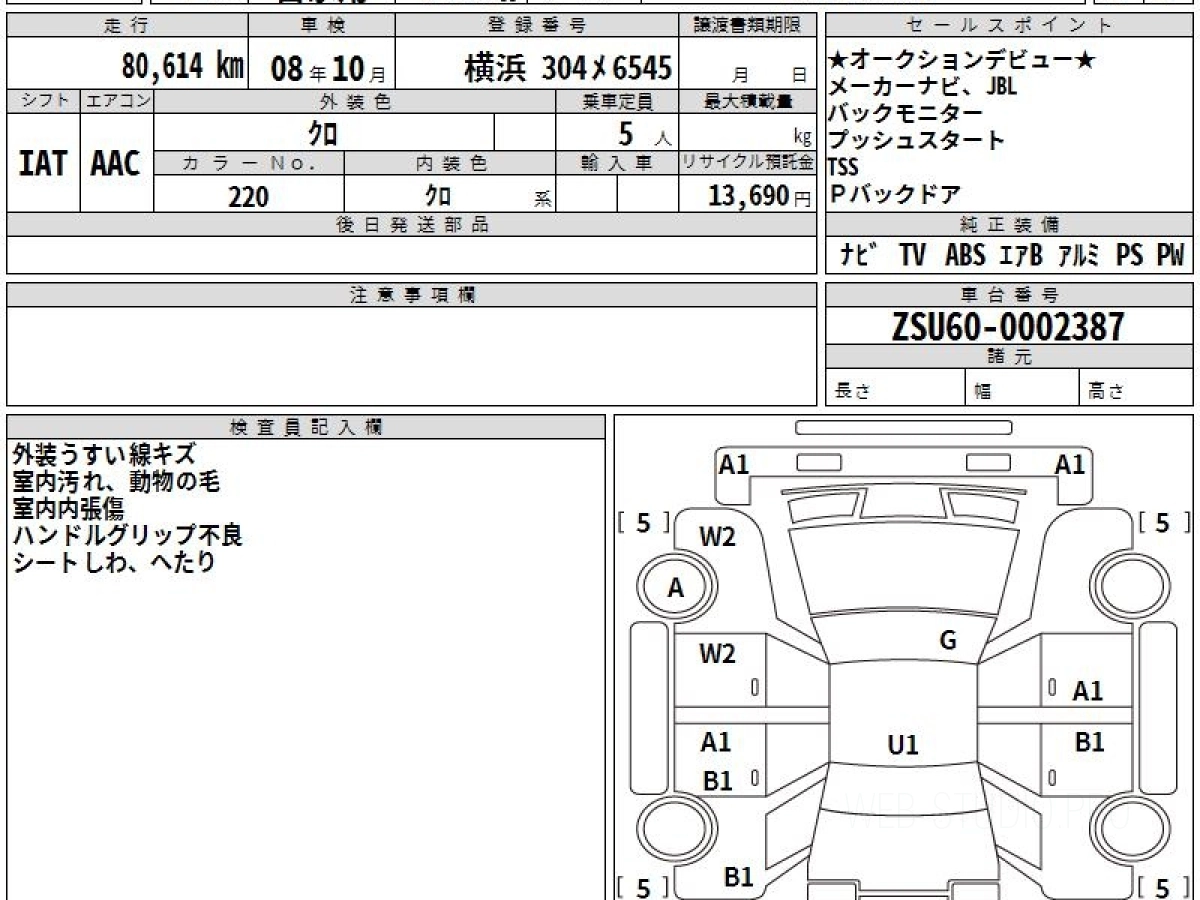Select the クロ value under 外装色

tap(322, 133)
